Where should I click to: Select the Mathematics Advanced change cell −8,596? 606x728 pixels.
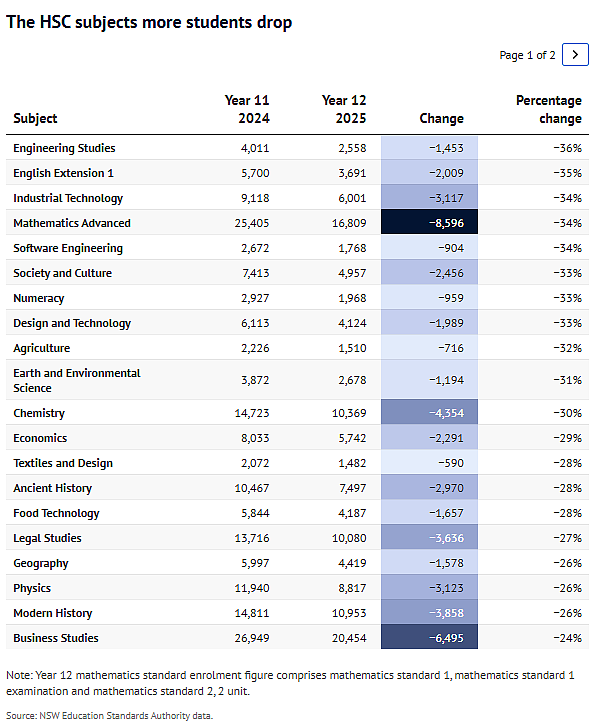pos(429,222)
